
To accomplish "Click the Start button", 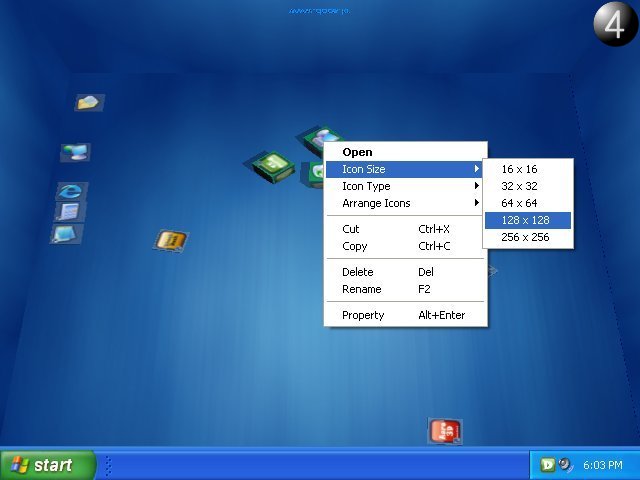I will pos(47,465).
